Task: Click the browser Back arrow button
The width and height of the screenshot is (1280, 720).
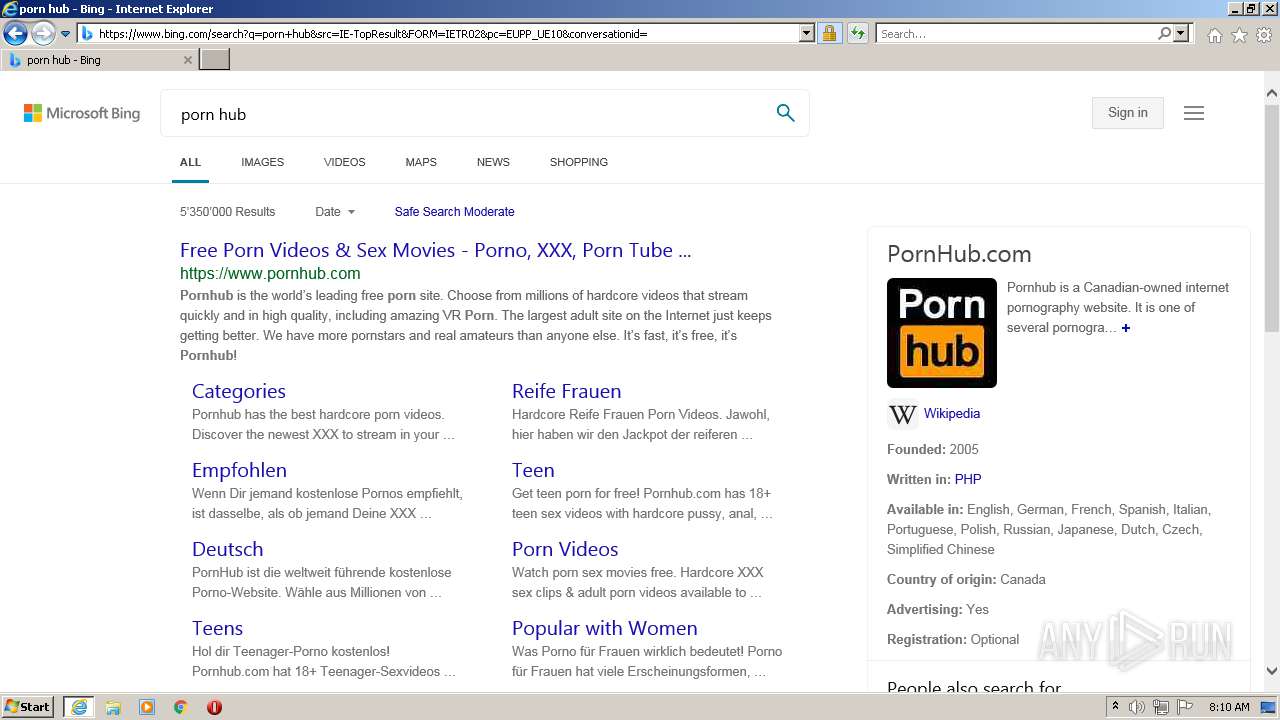Action: (x=15, y=34)
